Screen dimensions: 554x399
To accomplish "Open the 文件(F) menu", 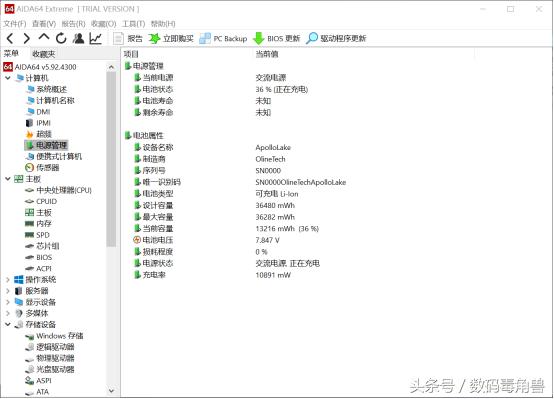I will tap(14, 24).
